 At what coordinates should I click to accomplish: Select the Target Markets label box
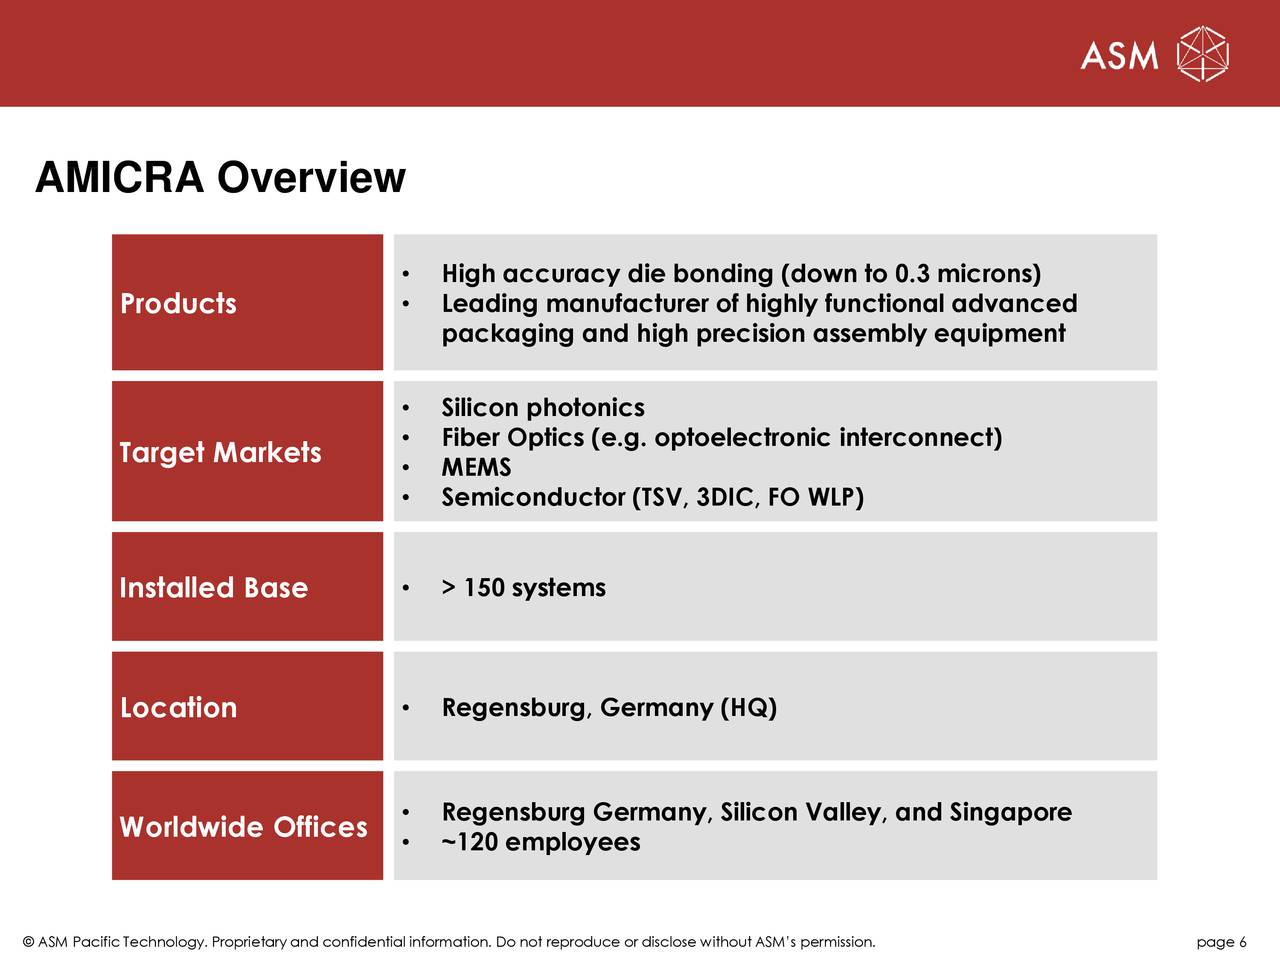(246, 451)
